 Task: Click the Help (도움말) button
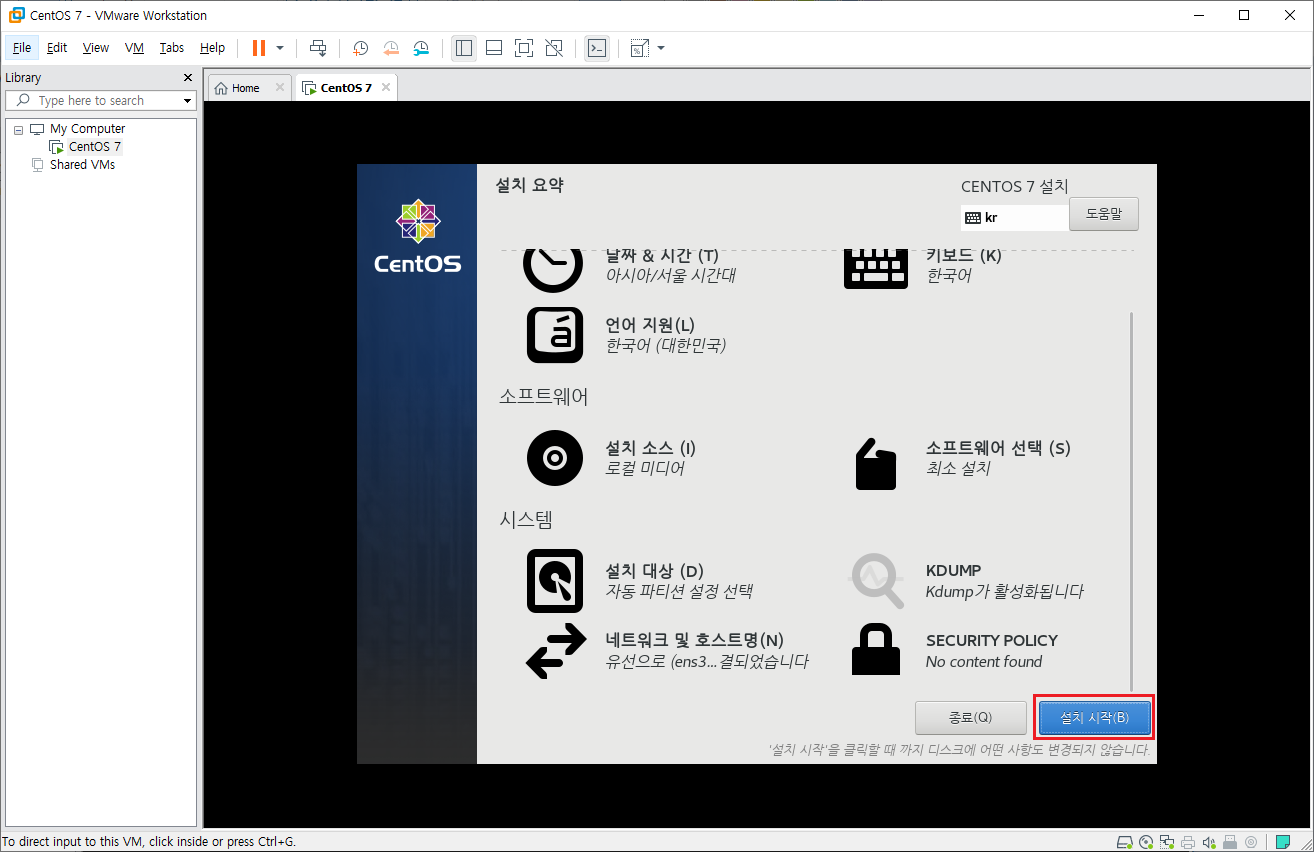[x=1104, y=214]
